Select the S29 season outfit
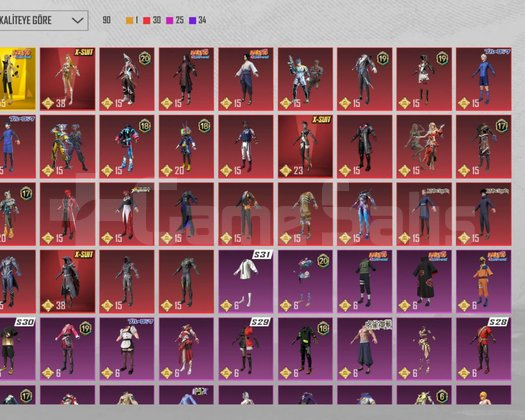The height and width of the screenshot is (420, 525). (246, 349)
